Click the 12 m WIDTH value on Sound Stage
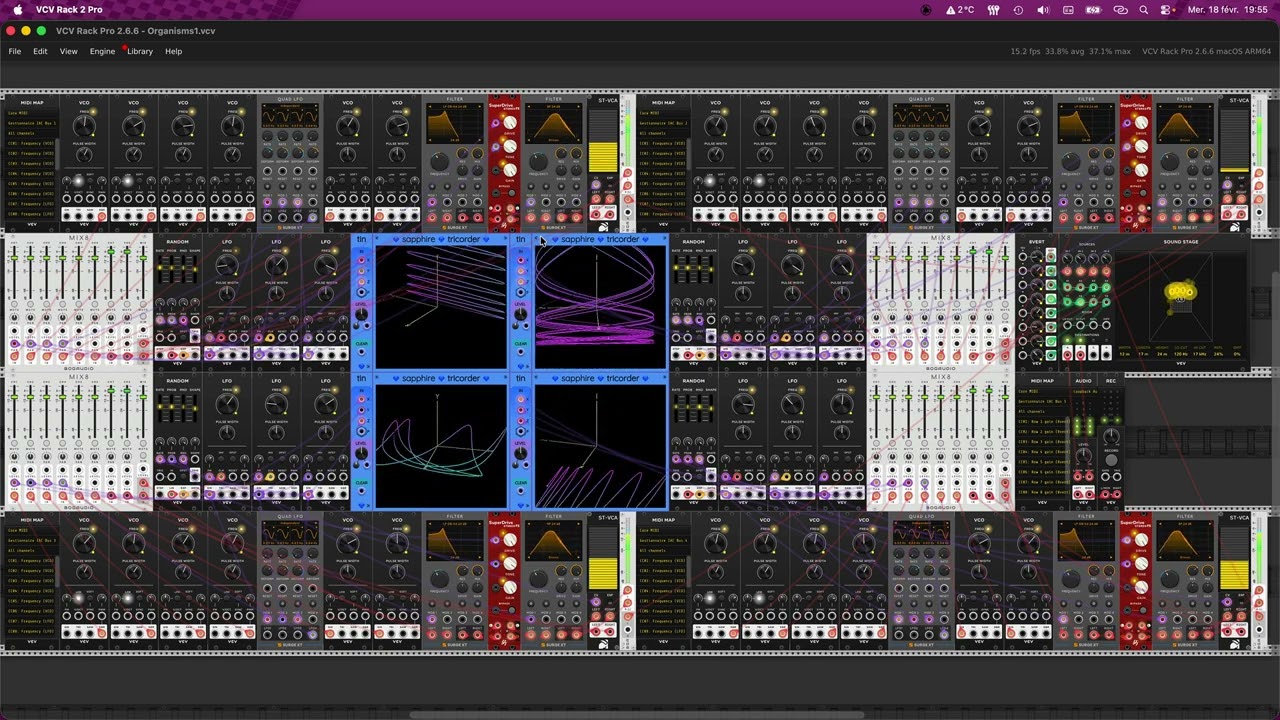 coord(1125,354)
